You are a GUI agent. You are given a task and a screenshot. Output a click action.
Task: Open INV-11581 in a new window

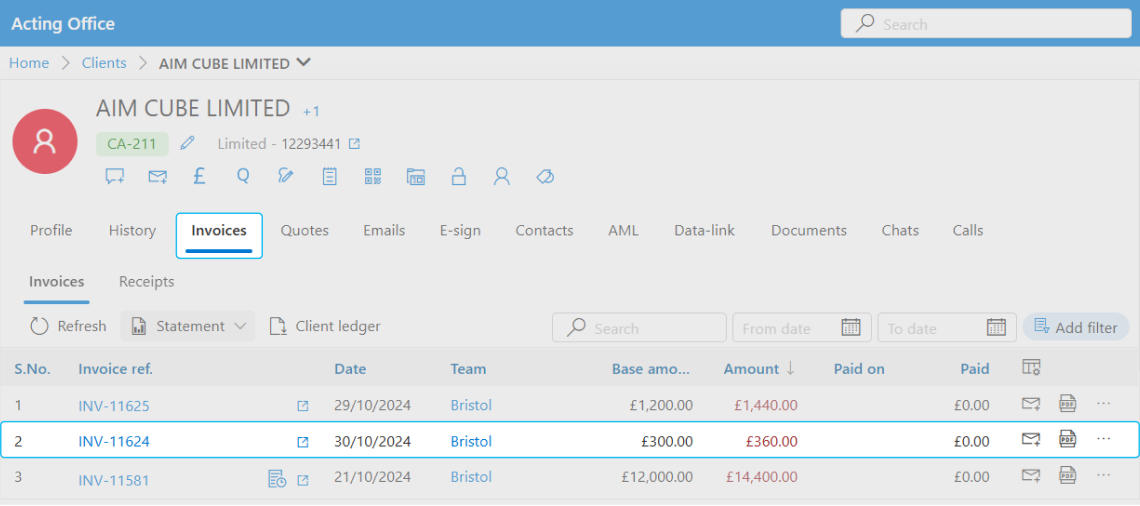tap(303, 480)
